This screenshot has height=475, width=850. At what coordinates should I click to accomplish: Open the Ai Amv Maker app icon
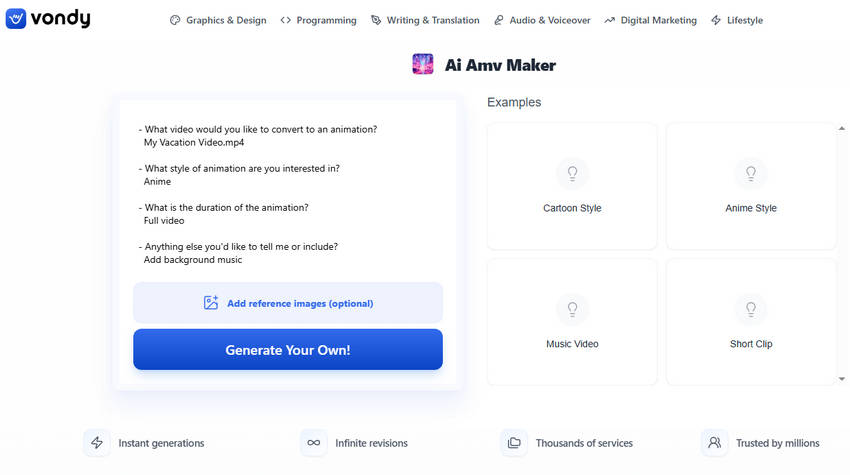coord(422,65)
